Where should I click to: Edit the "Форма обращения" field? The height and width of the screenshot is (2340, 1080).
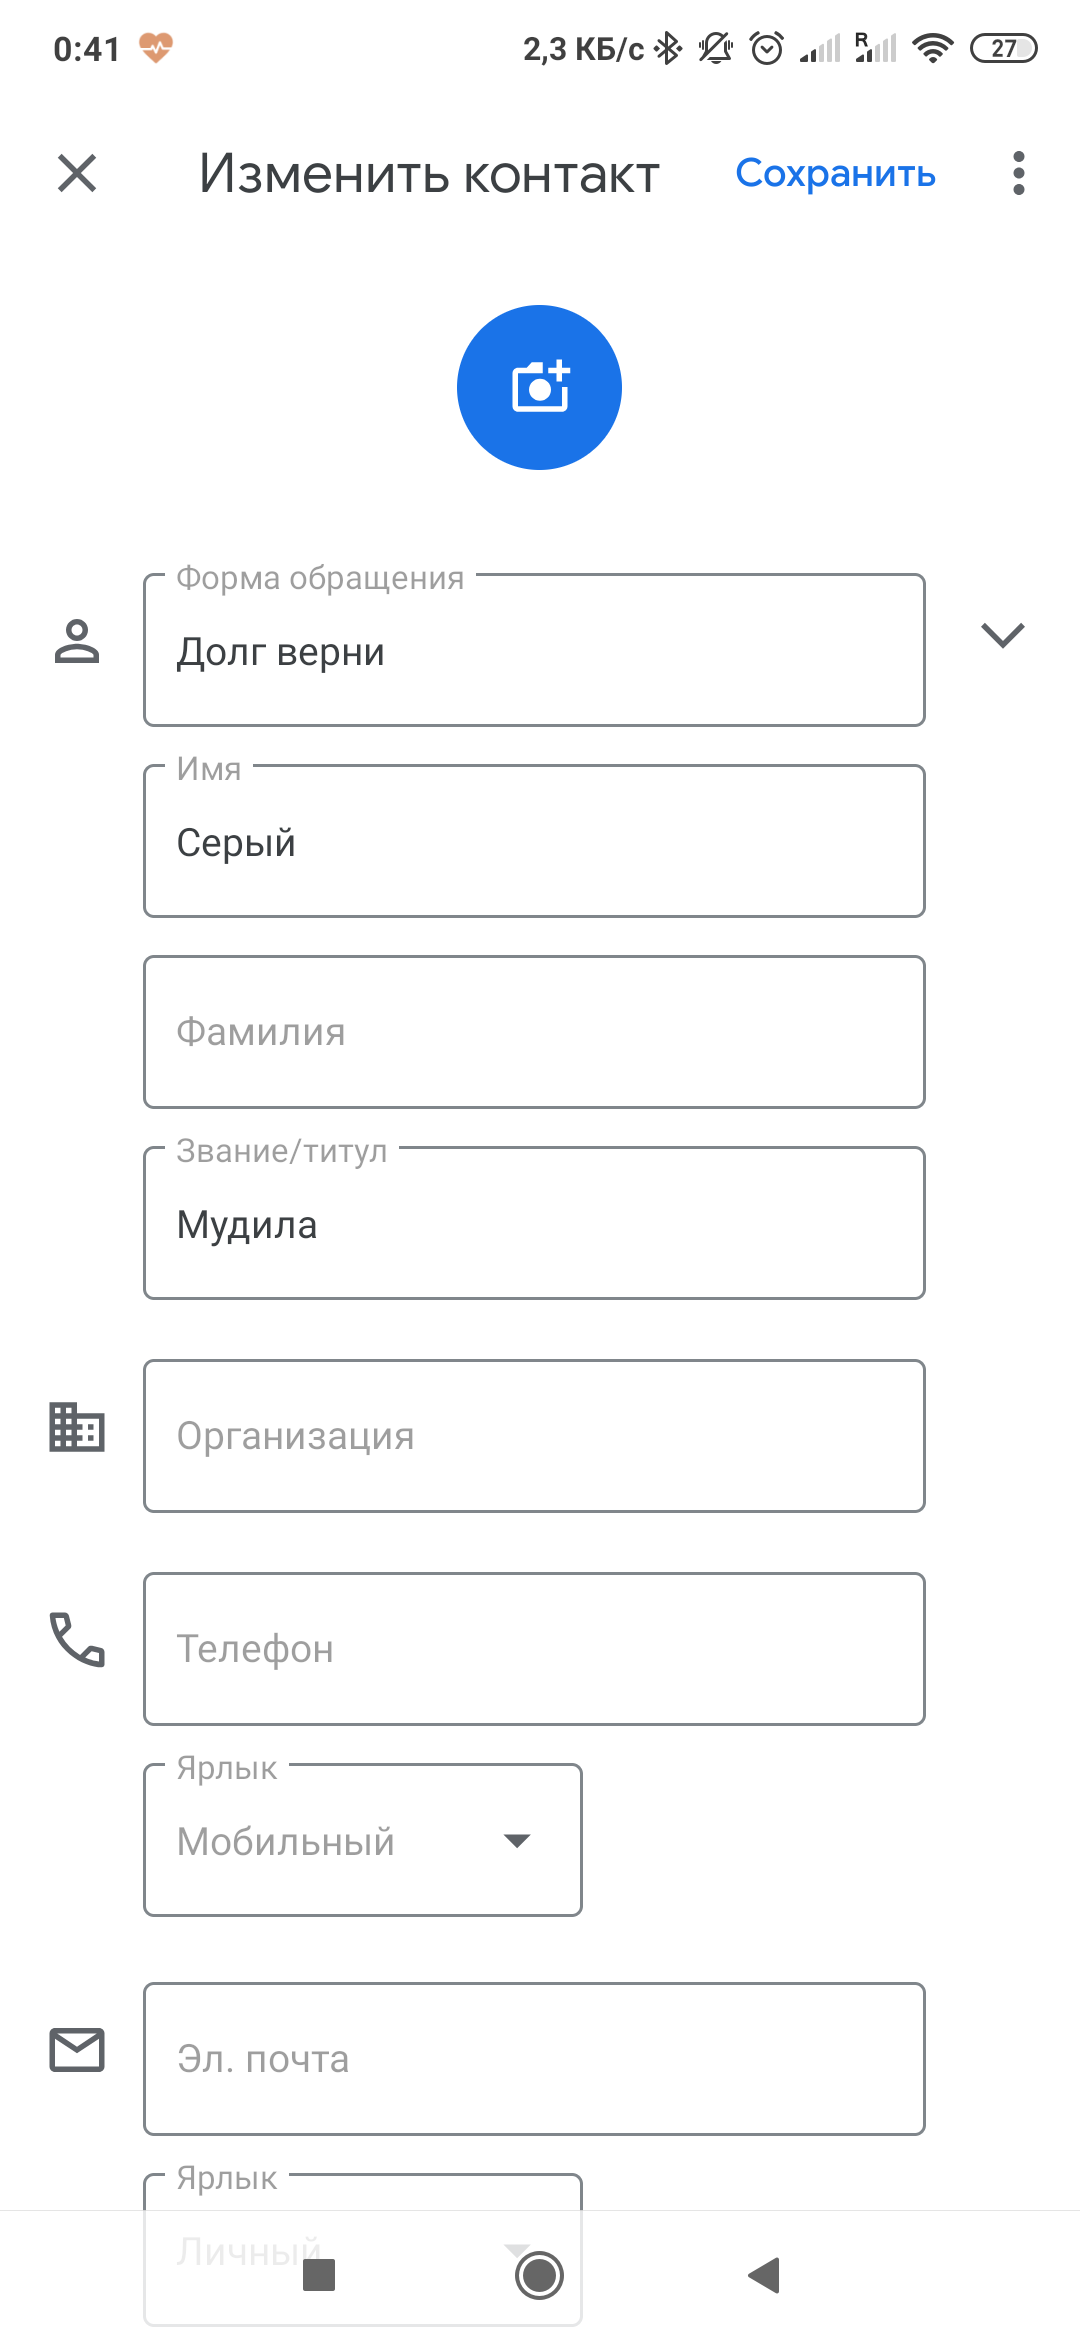pyautogui.click(x=534, y=651)
